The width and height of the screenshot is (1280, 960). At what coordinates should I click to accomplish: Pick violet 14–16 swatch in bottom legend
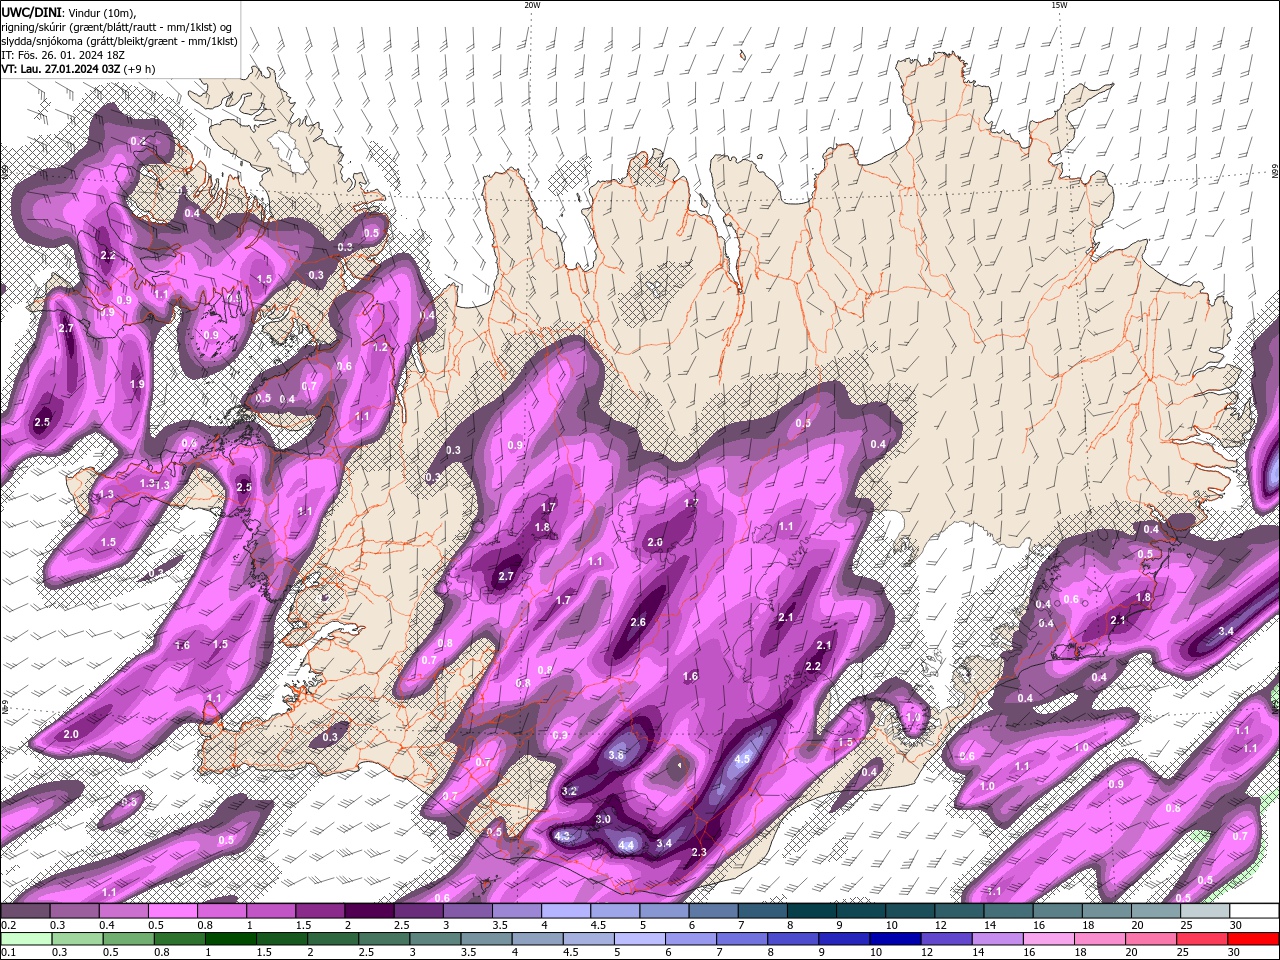click(997, 939)
